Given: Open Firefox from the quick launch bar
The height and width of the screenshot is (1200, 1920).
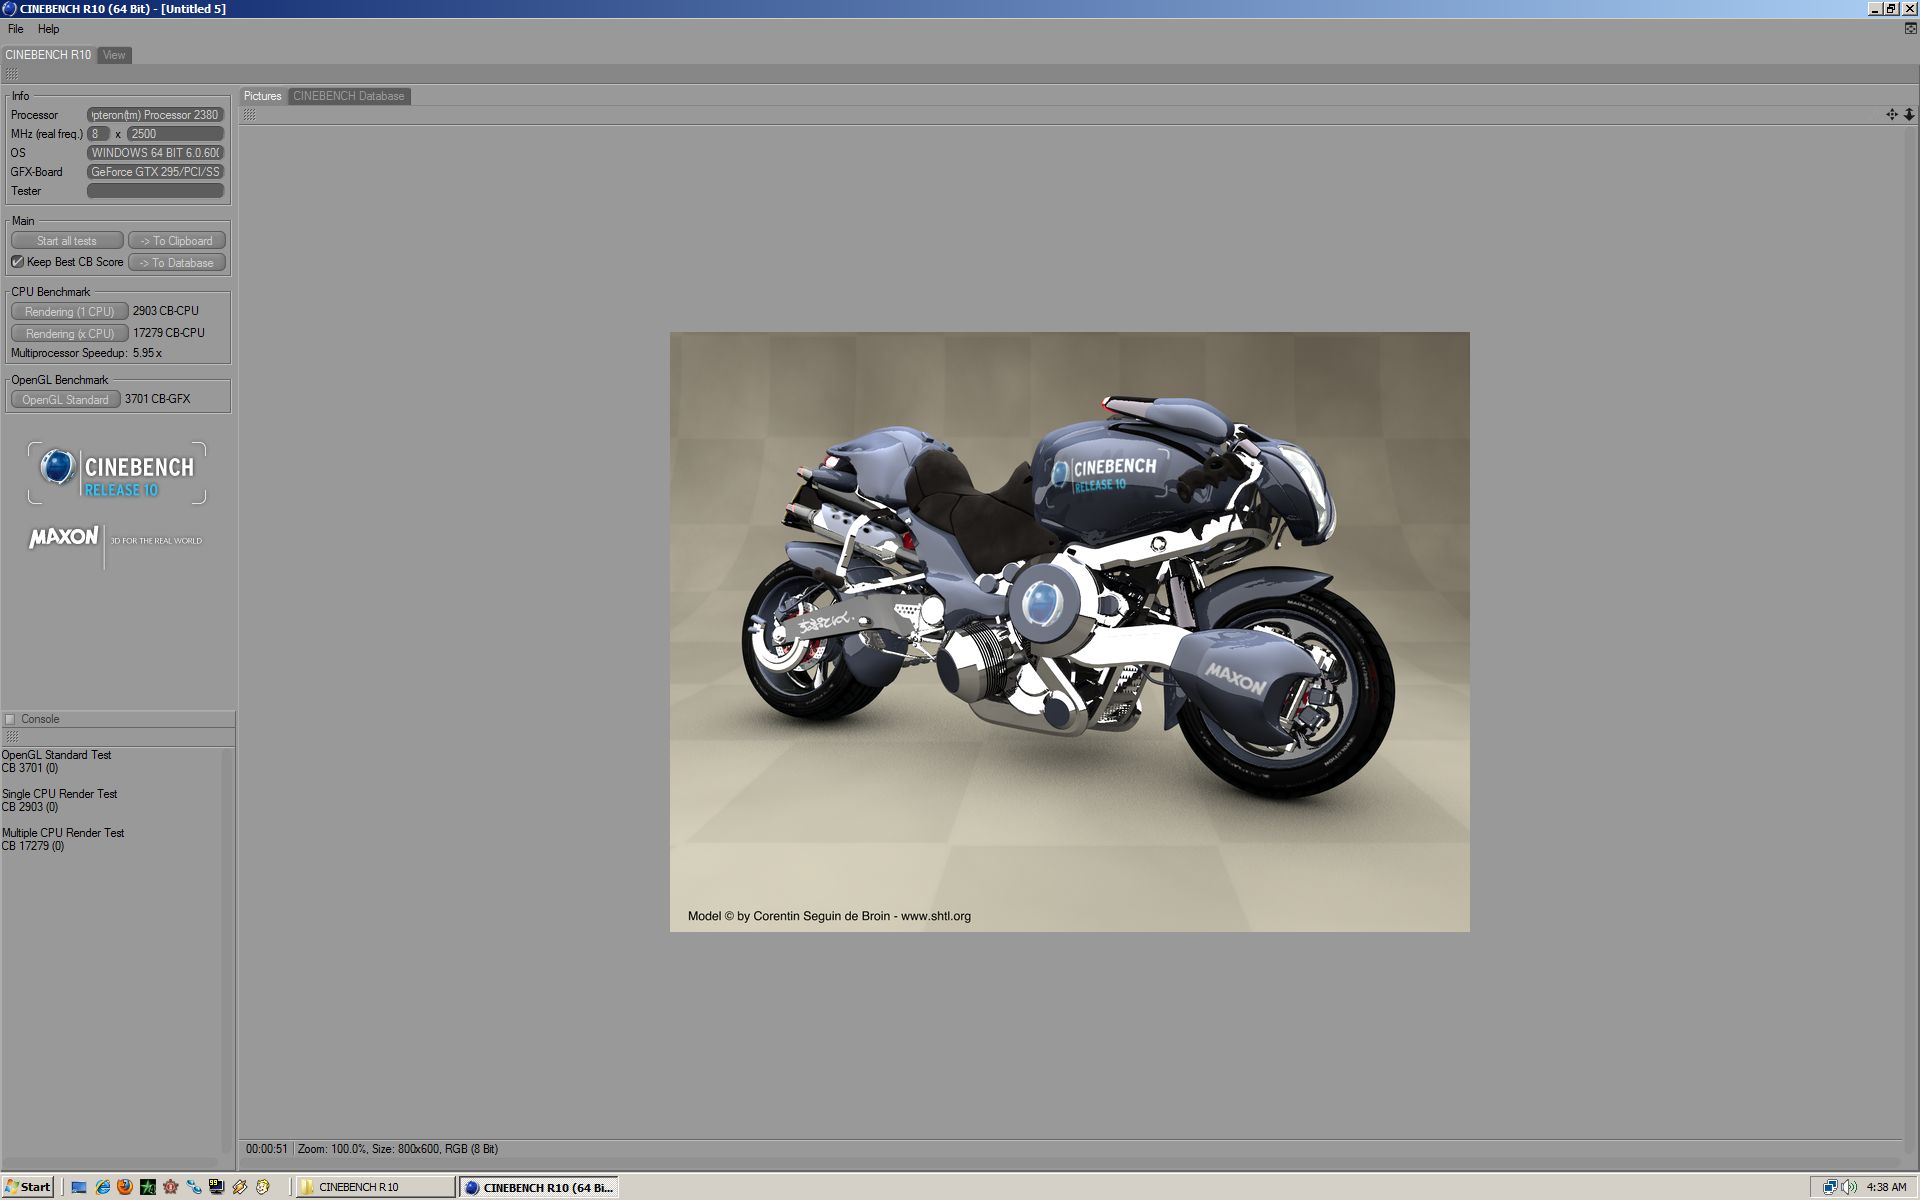Looking at the screenshot, I should click(x=125, y=1187).
